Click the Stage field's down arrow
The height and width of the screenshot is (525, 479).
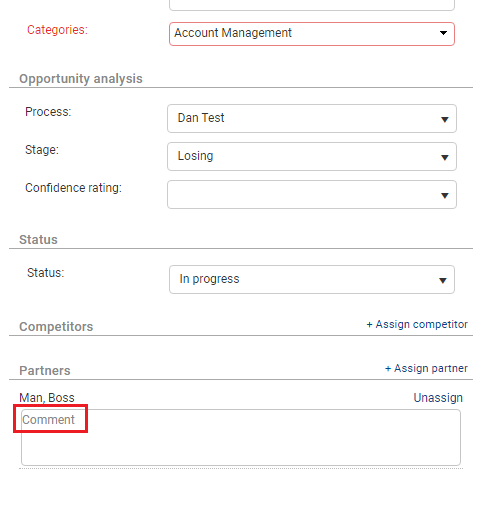(x=445, y=157)
